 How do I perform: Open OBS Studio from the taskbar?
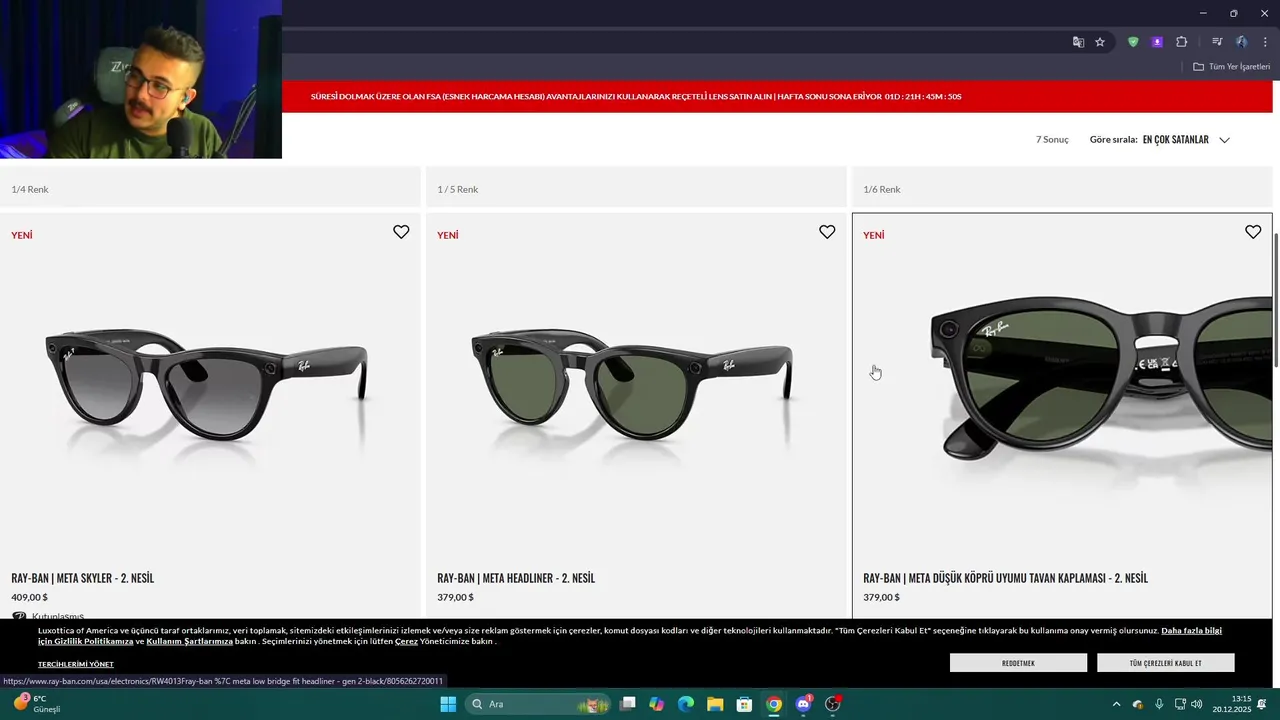832,704
